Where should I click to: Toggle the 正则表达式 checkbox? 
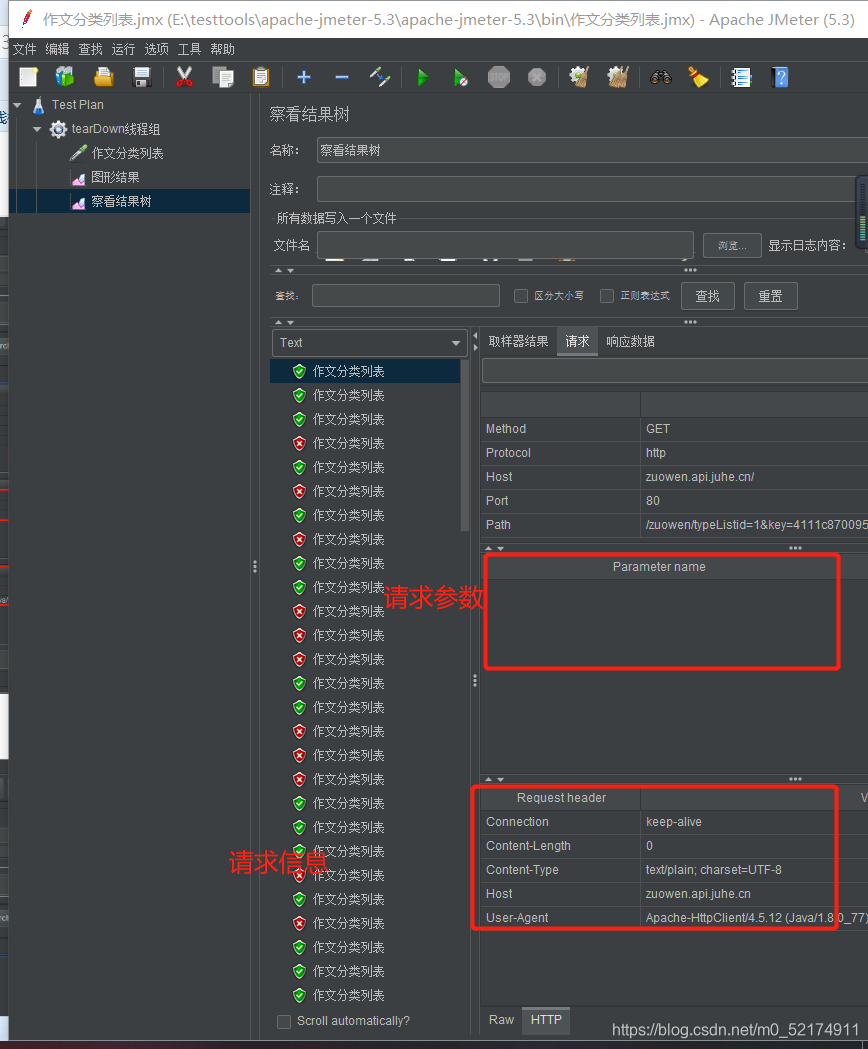(607, 296)
